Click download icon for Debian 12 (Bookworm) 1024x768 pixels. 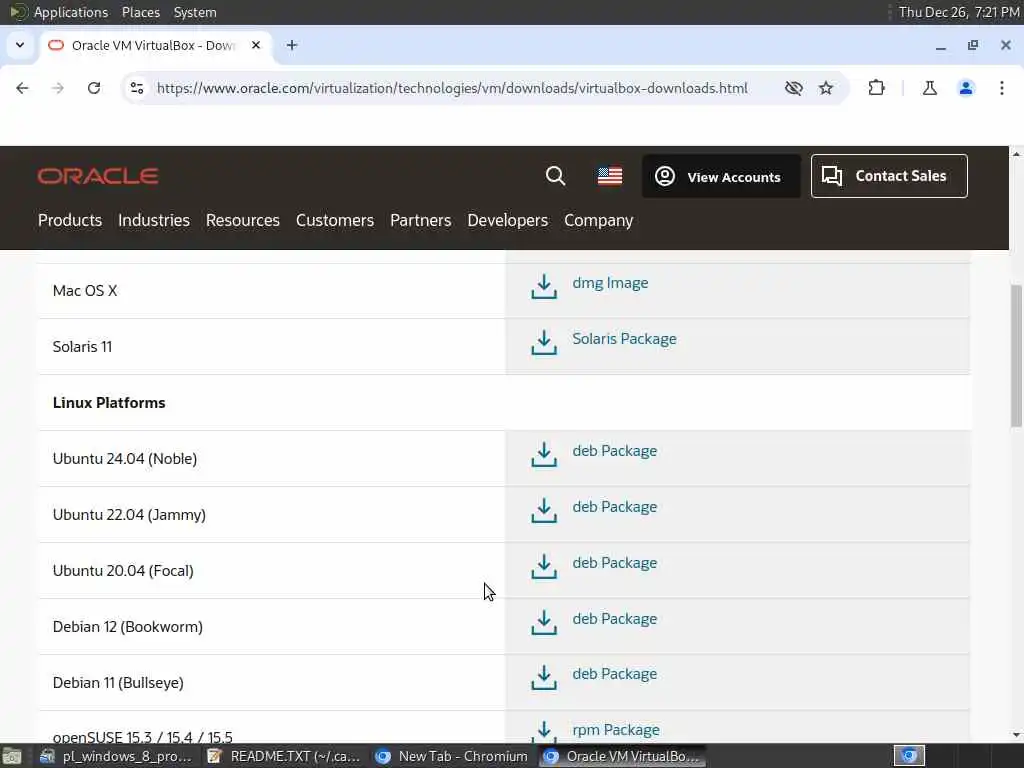[544, 622]
